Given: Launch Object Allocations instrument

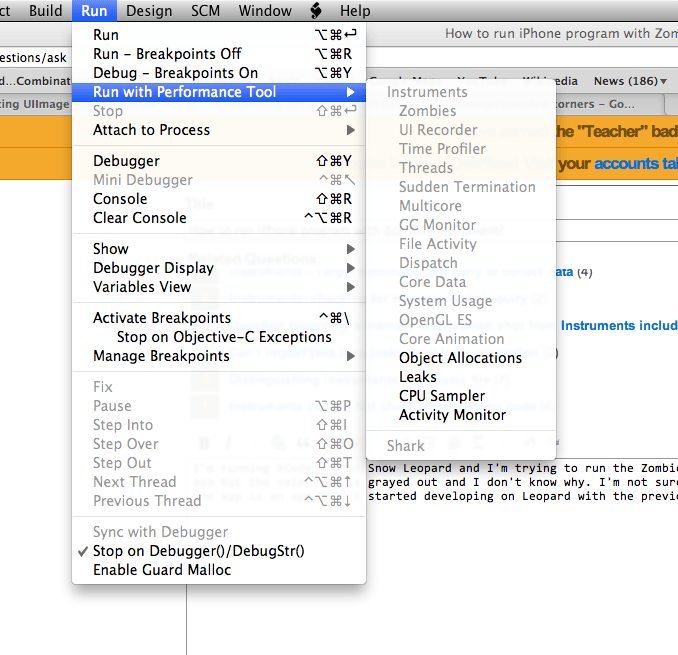Looking at the screenshot, I should point(461,358).
